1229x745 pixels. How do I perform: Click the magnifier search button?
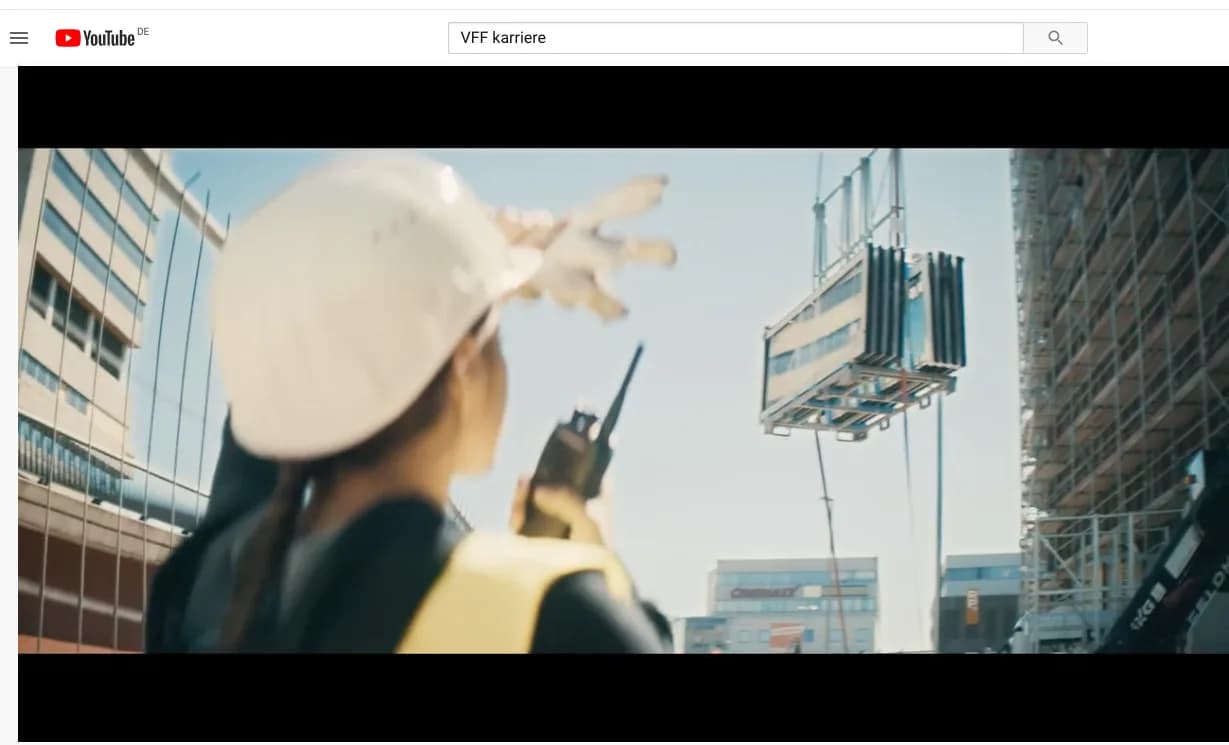[1056, 38]
